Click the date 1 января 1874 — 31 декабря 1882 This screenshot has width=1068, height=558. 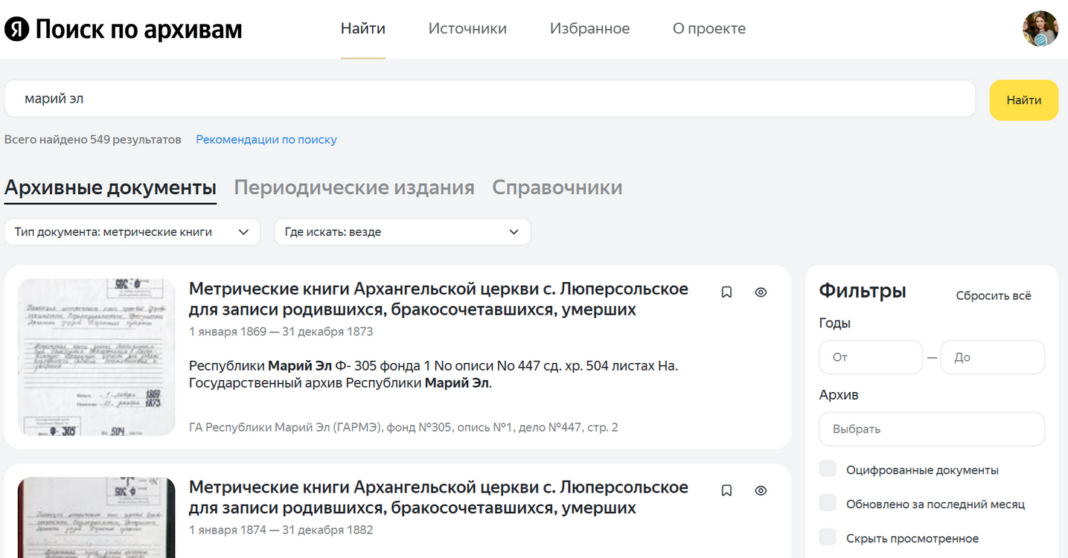(281, 530)
